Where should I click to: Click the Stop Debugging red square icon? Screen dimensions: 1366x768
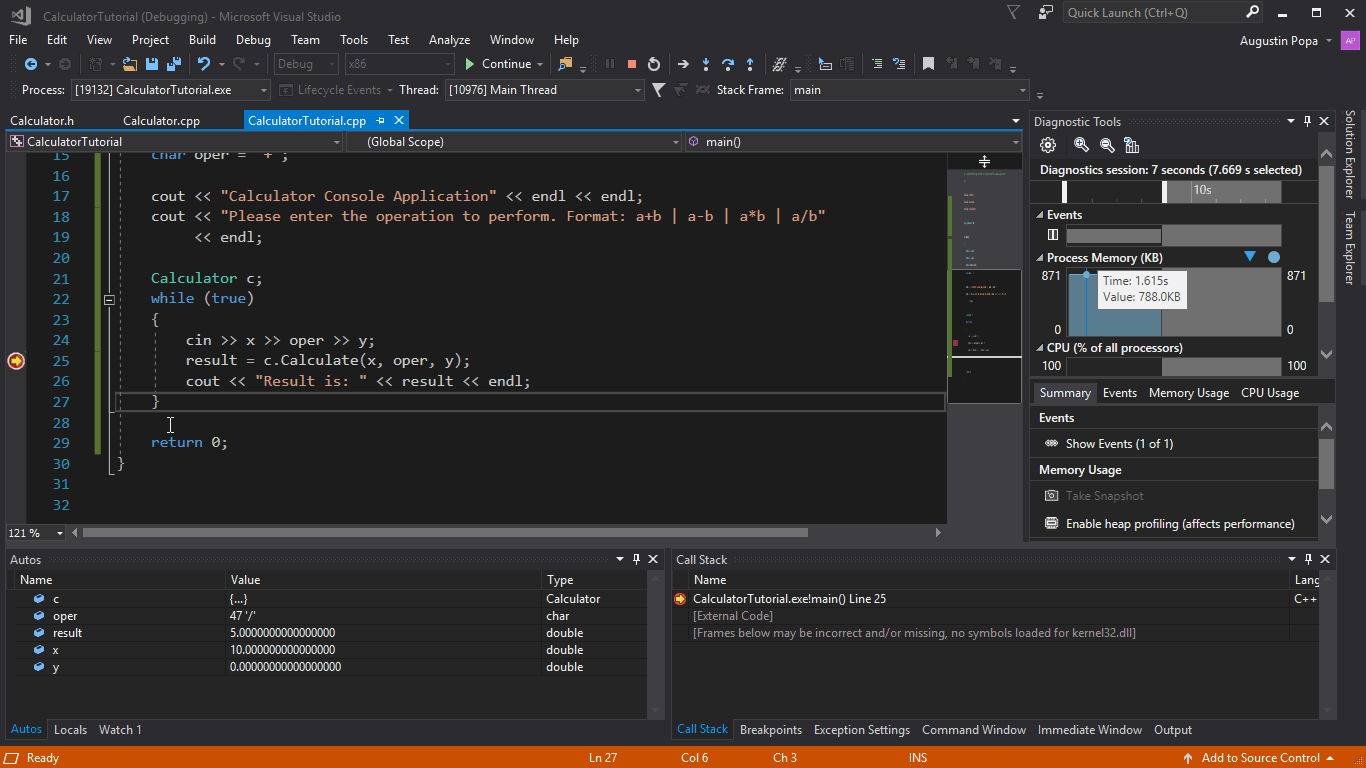(632, 64)
